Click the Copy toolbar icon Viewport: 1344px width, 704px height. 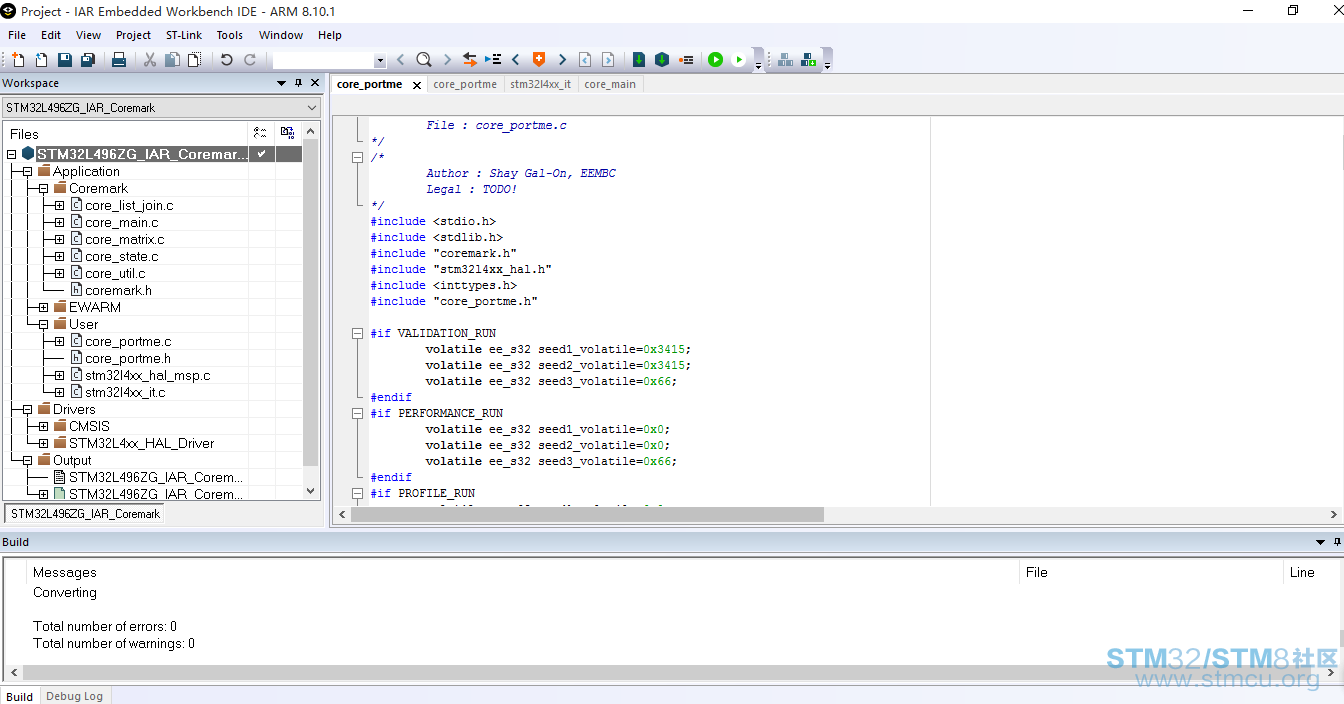[x=172, y=60]
